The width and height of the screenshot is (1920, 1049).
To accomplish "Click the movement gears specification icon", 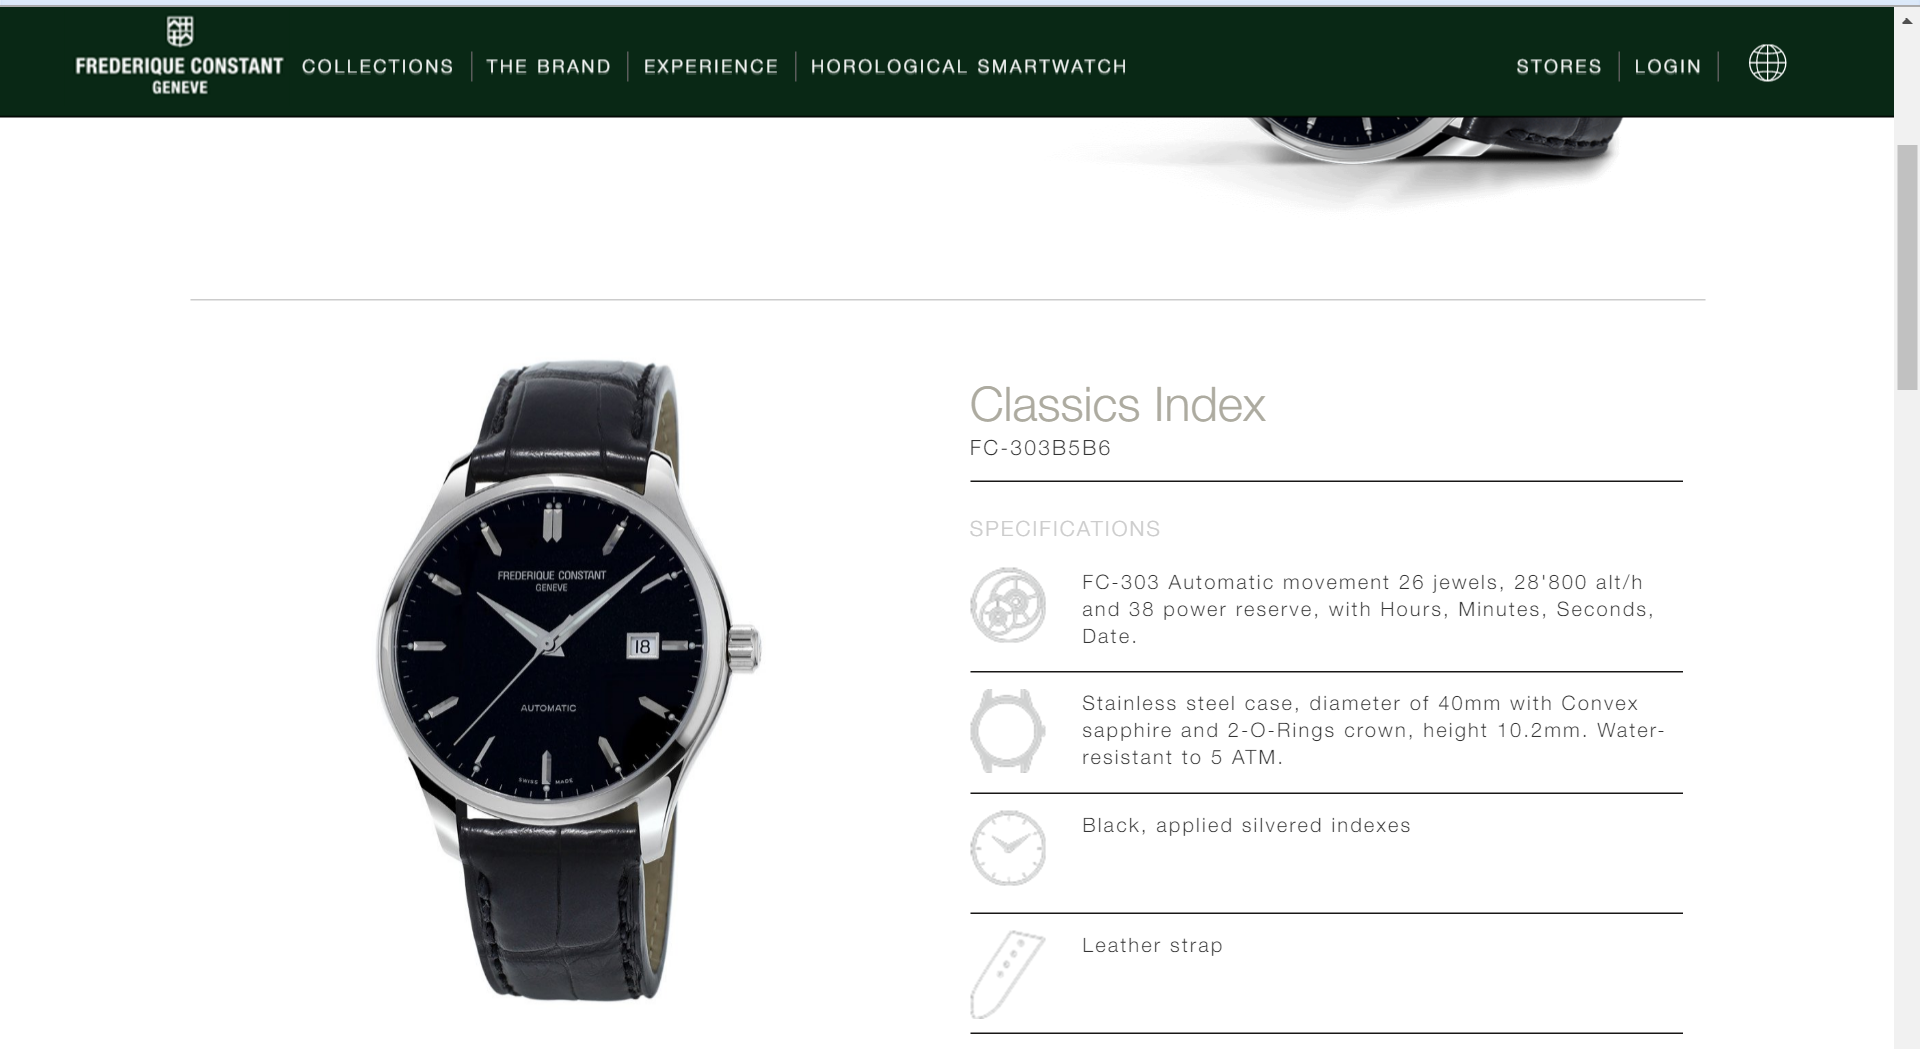I will pyautogui.click(x=1007, y=605).
